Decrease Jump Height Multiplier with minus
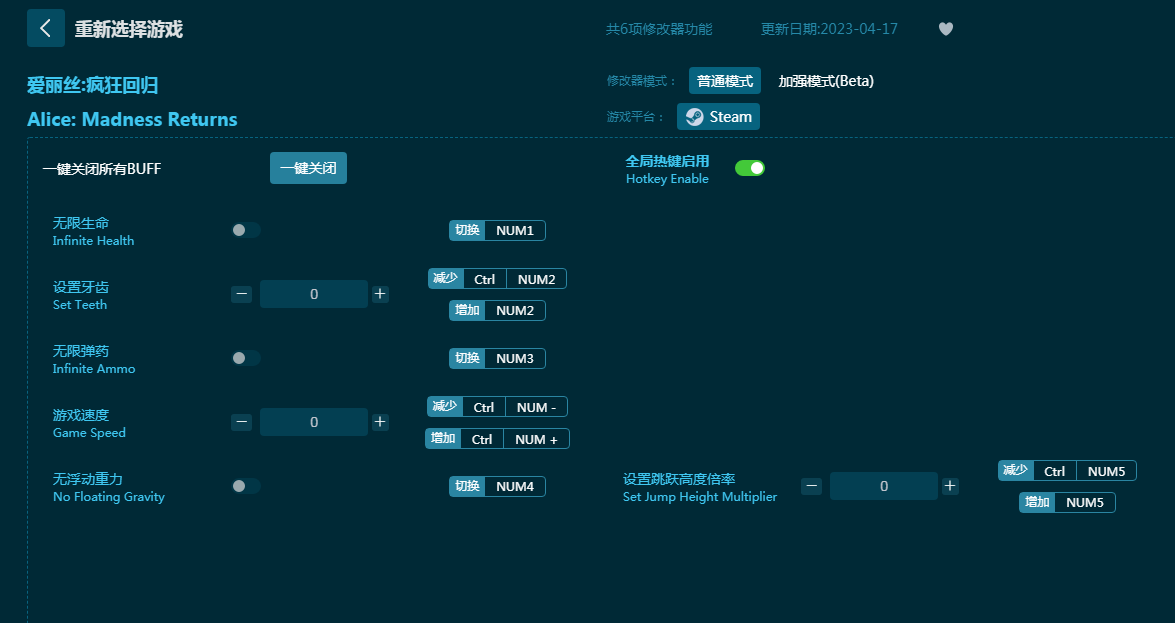Viewport: 1175px width, 623px height. click(811, 486)
